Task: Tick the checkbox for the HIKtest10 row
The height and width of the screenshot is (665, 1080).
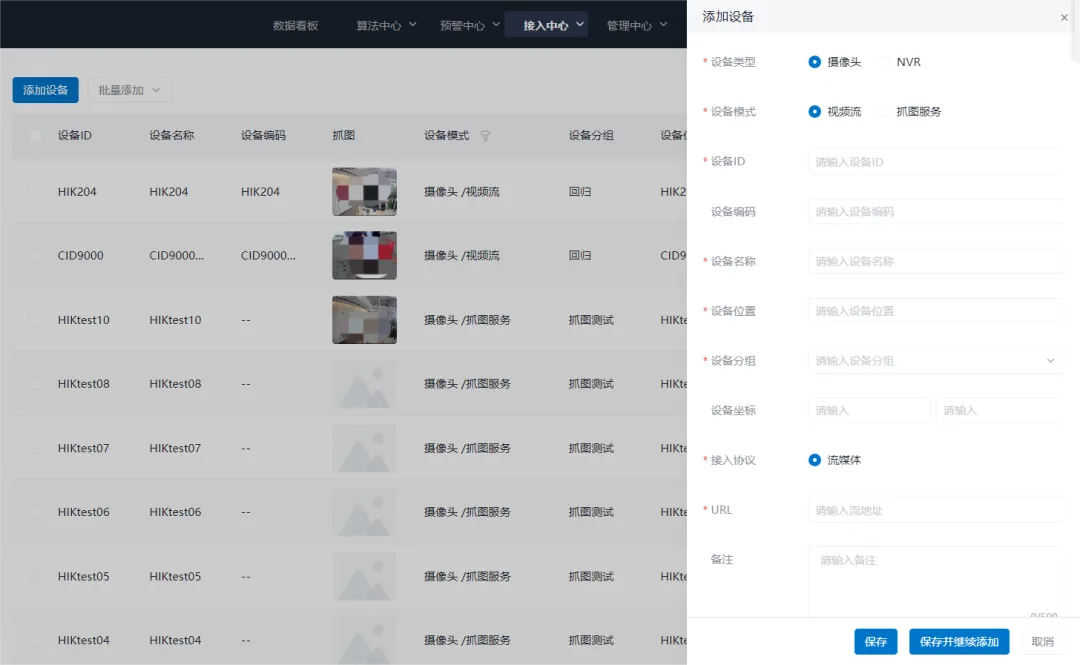Action: [35, 320]
